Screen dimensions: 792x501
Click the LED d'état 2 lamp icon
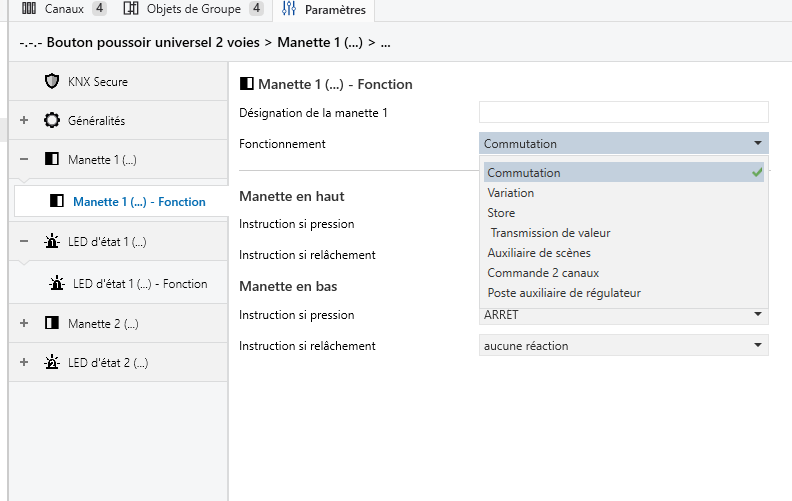52,362
